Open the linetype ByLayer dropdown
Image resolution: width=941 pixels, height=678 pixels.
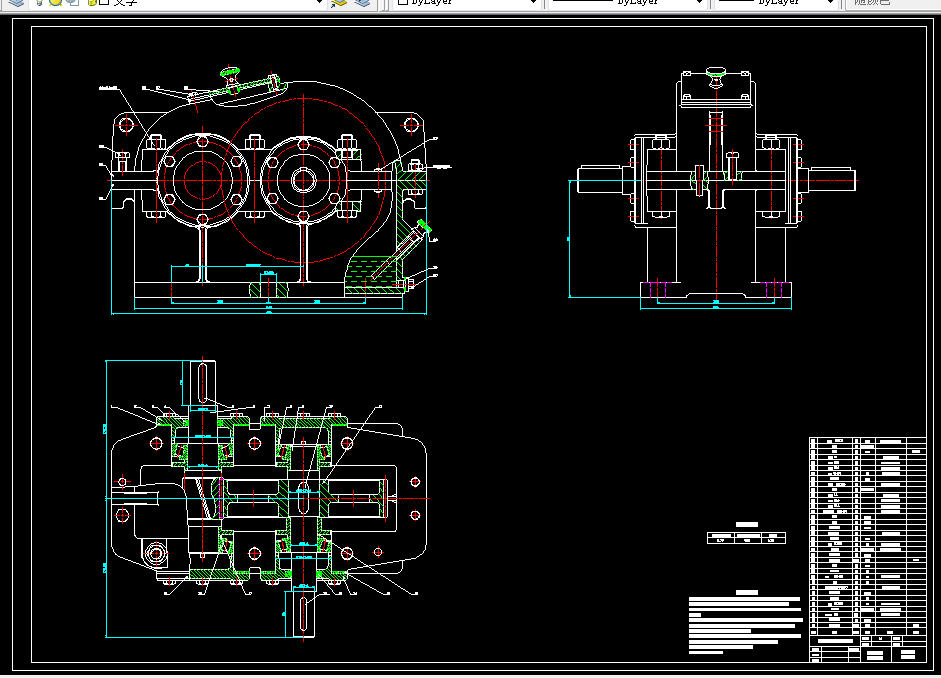point(627,2)
